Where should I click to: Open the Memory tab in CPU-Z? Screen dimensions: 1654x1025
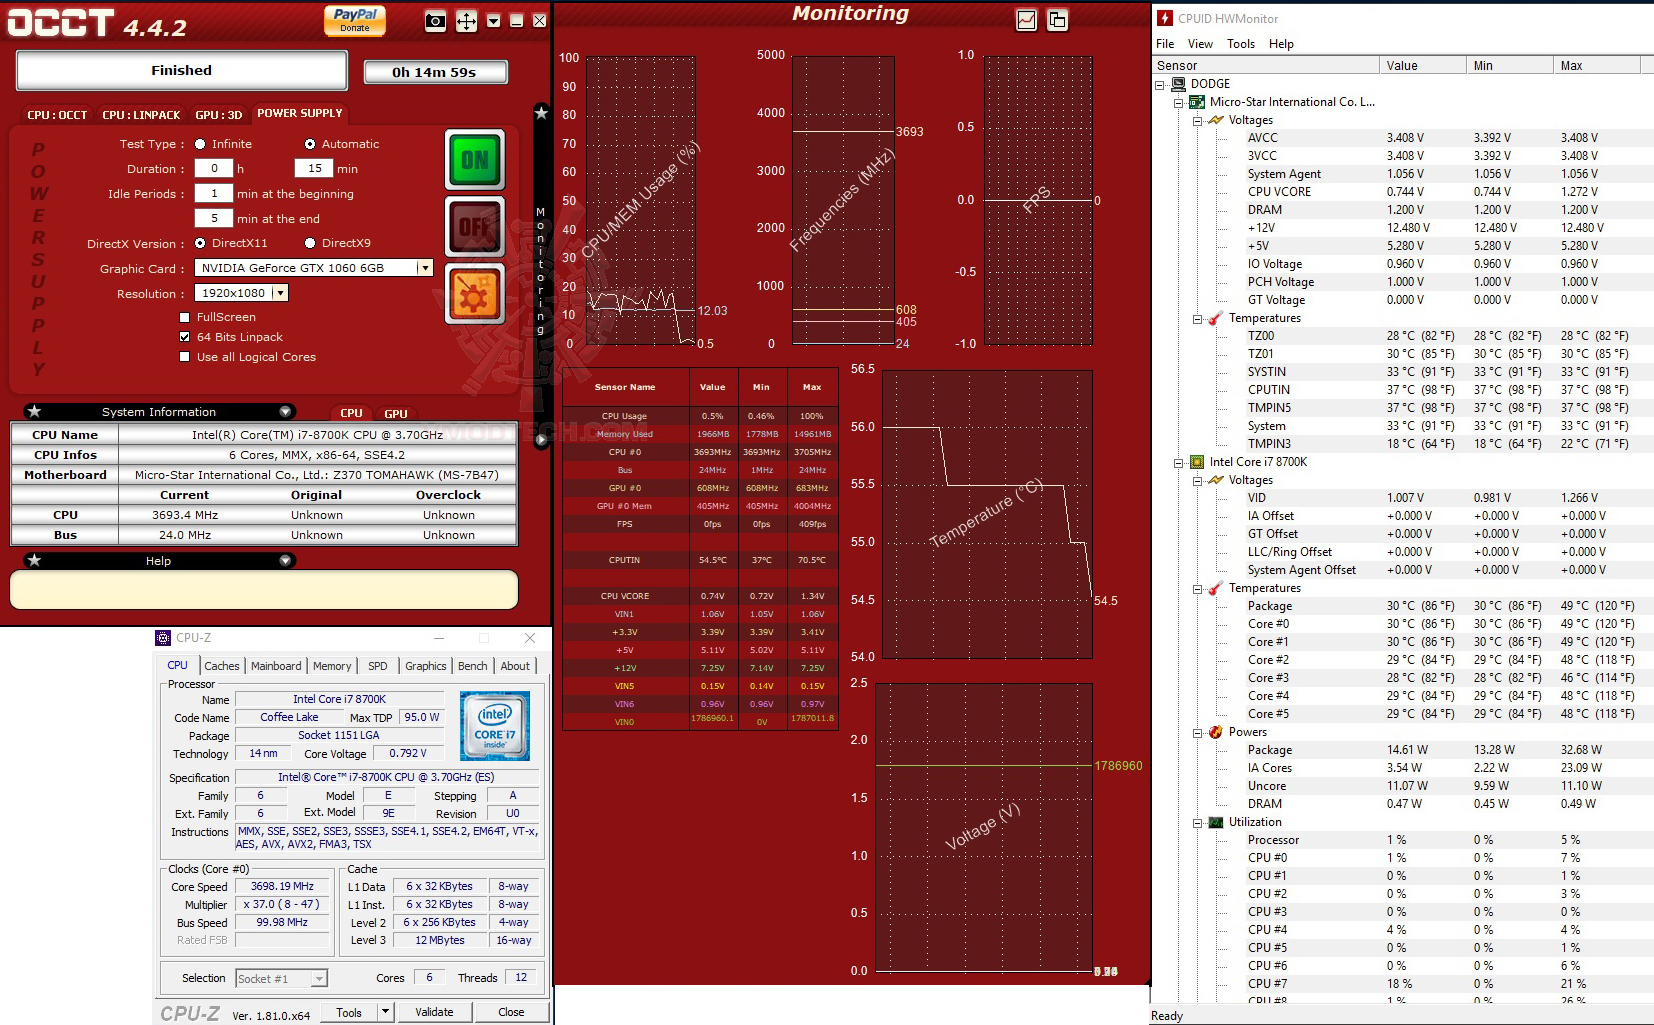pos(332,666)
